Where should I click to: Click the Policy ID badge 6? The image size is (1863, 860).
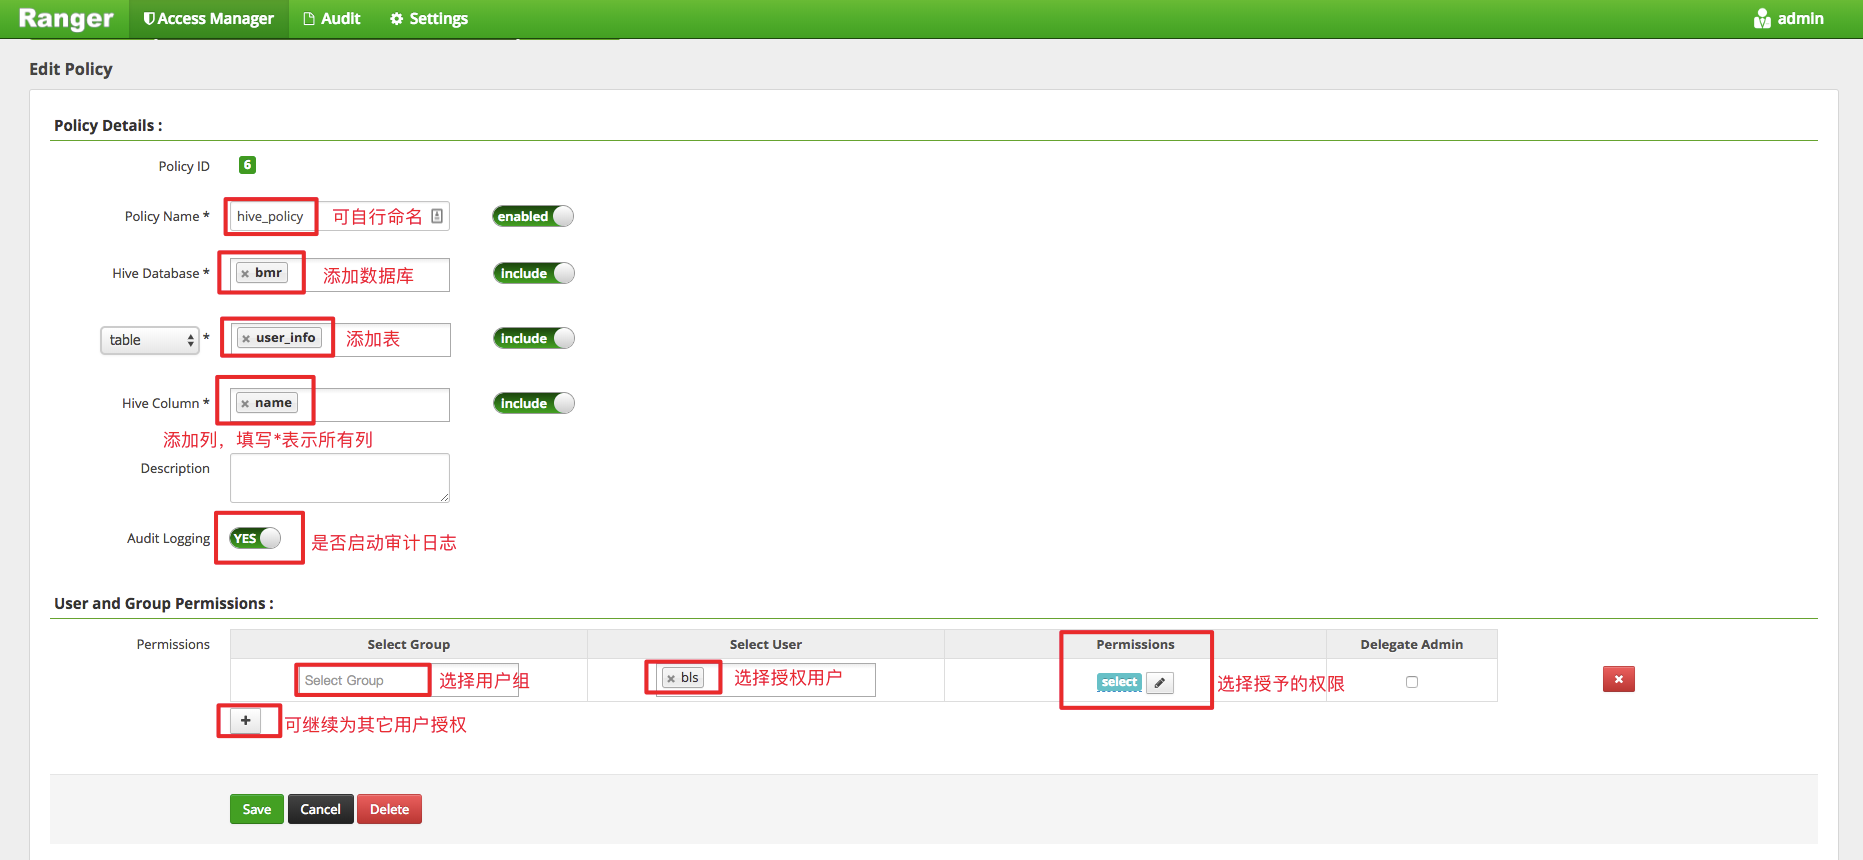click(x=247, y=165)
